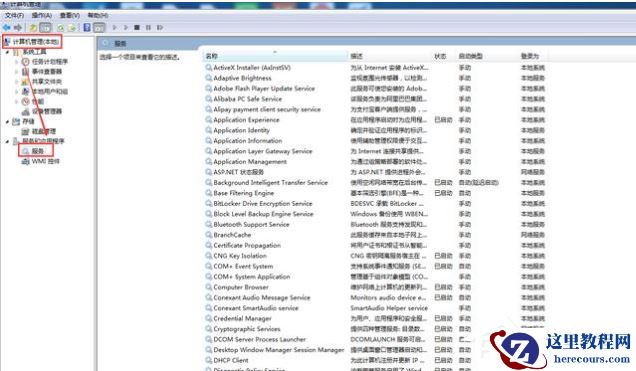
Task: Select 任务计划程序 in the tree
Action: click(49, 62)
